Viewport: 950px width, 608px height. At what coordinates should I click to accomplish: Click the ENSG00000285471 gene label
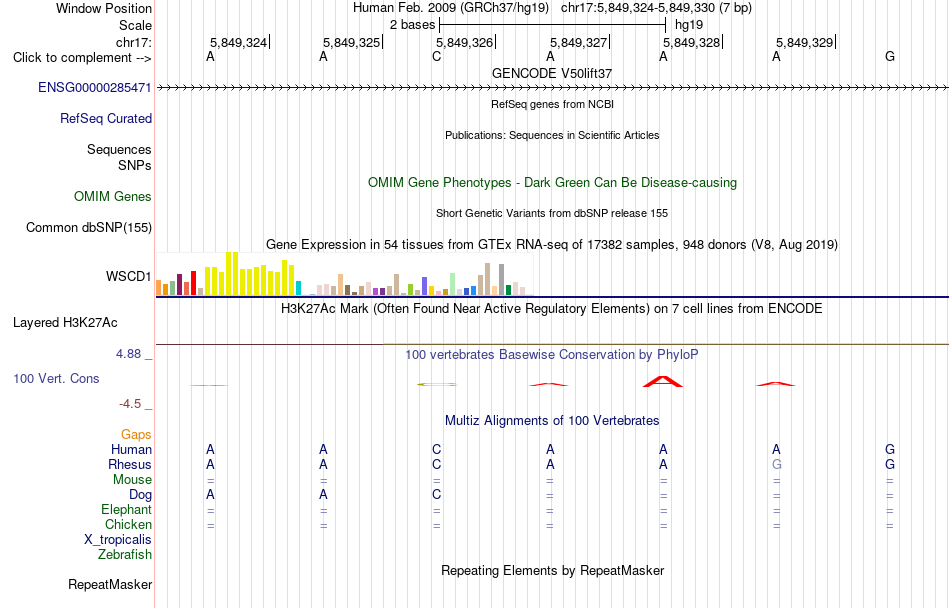pyautogui.click(x=95, y=88)
